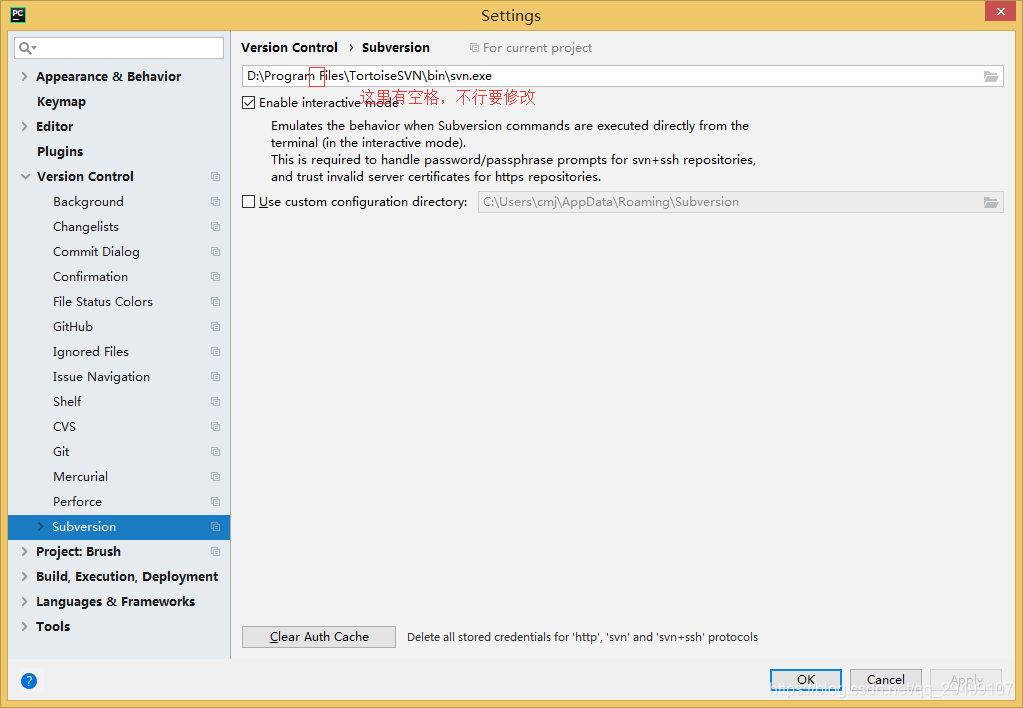Open GitHub settings

coord(72,327)
